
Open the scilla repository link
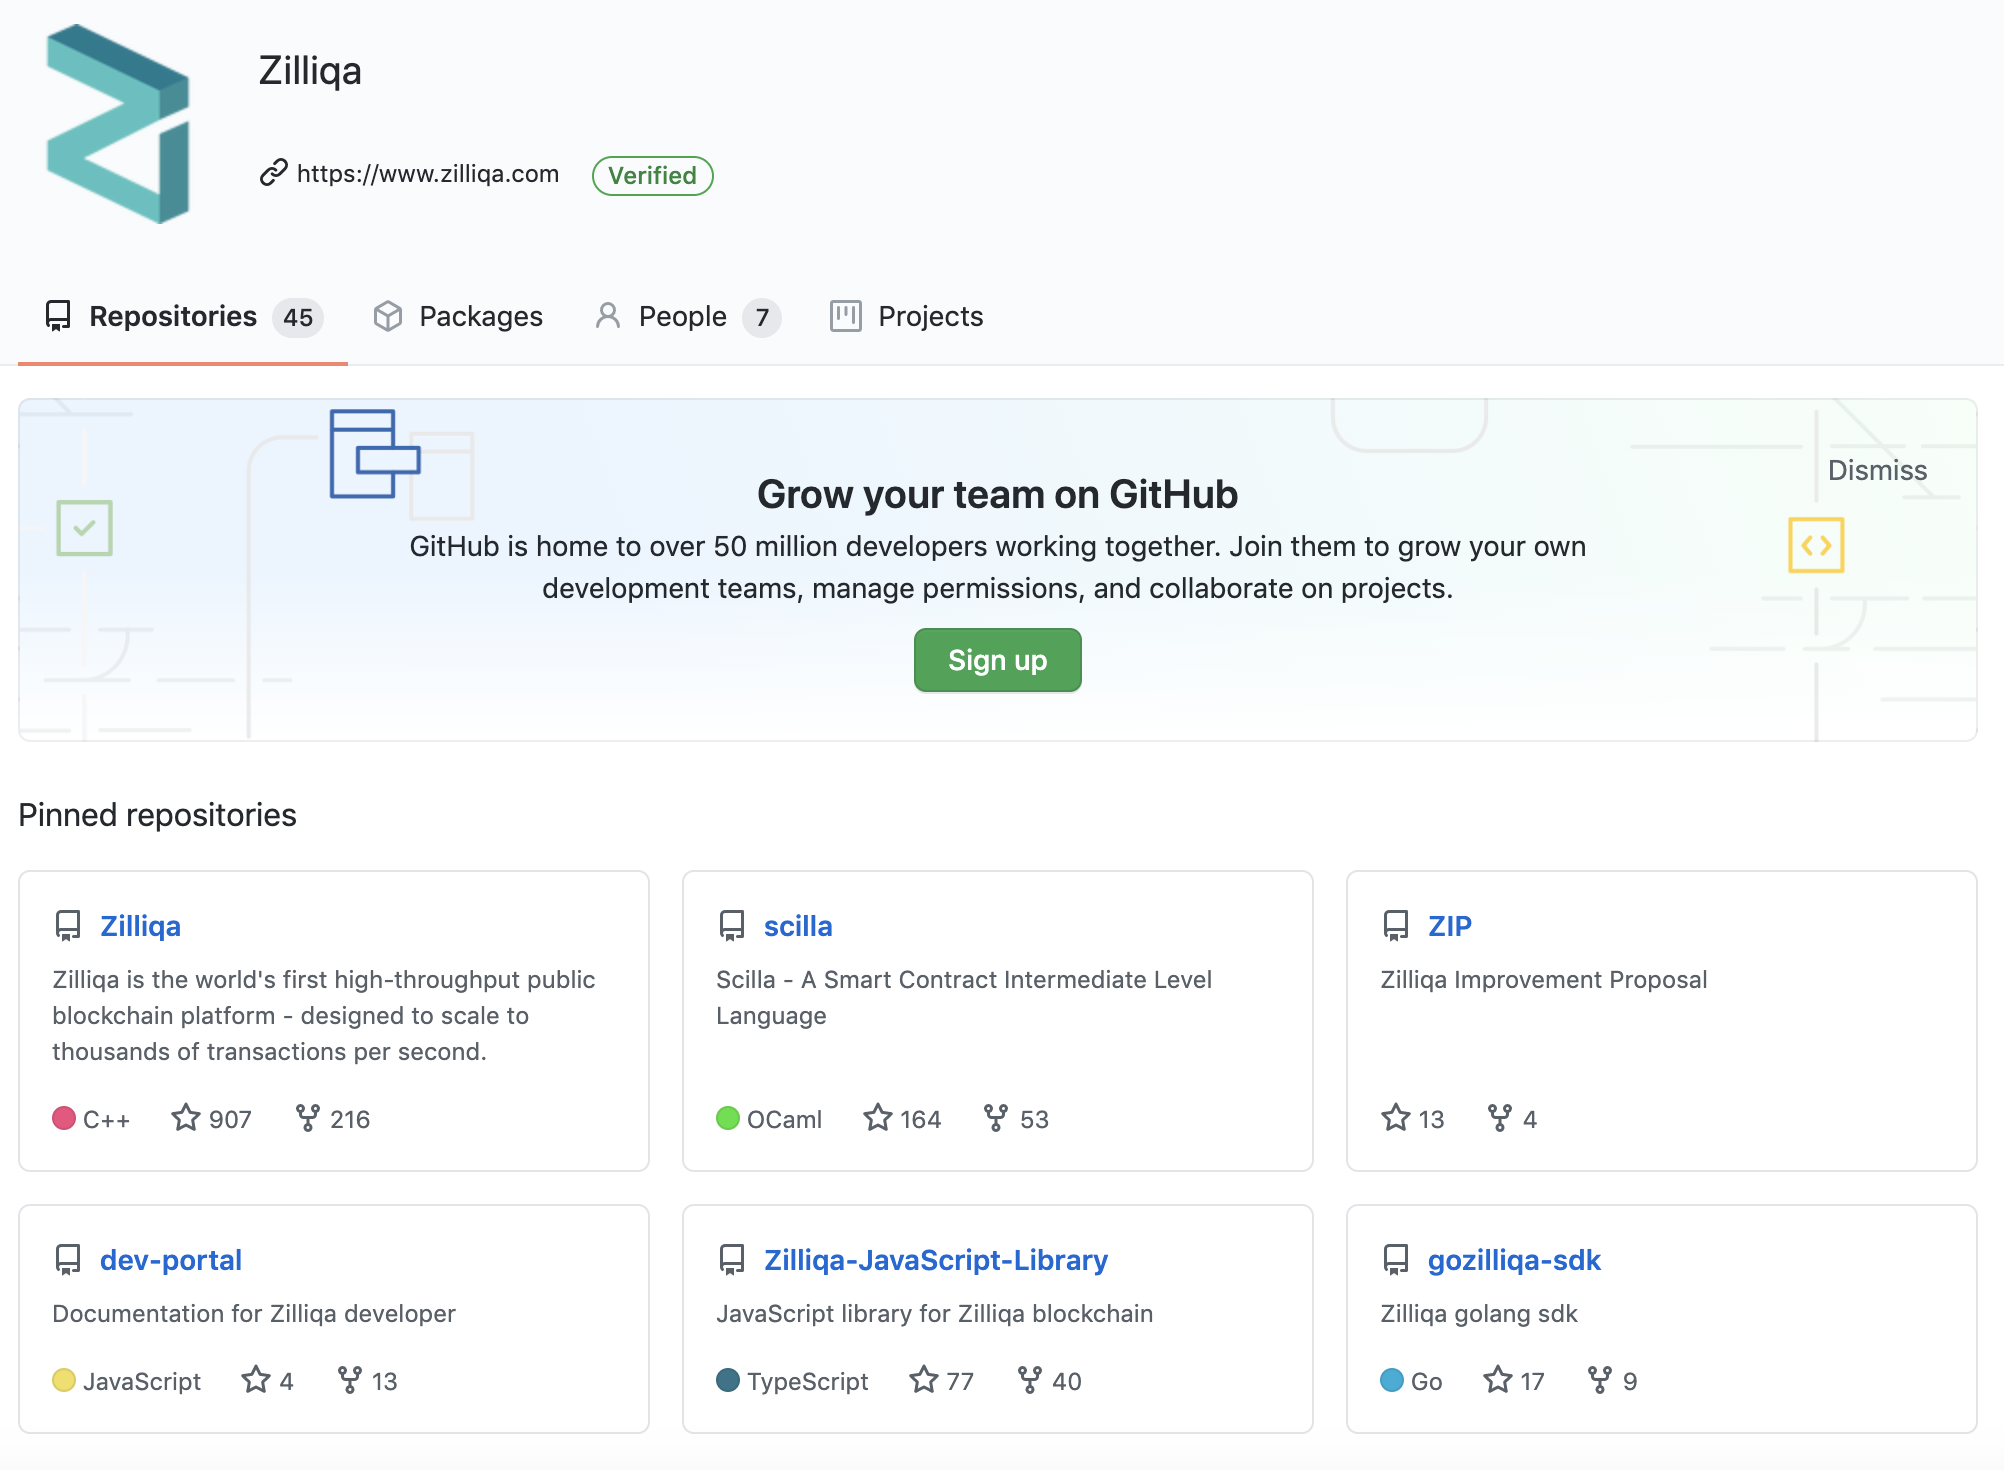pos(797,926)
